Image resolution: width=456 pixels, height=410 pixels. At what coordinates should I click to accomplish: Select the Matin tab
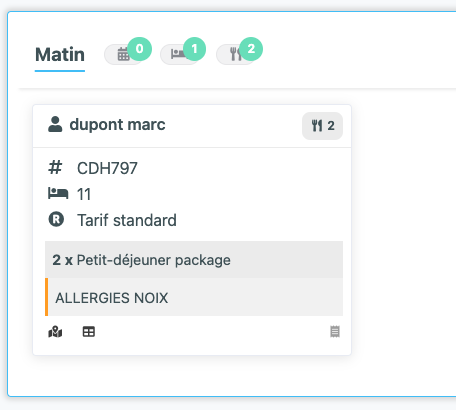[60, 55]
